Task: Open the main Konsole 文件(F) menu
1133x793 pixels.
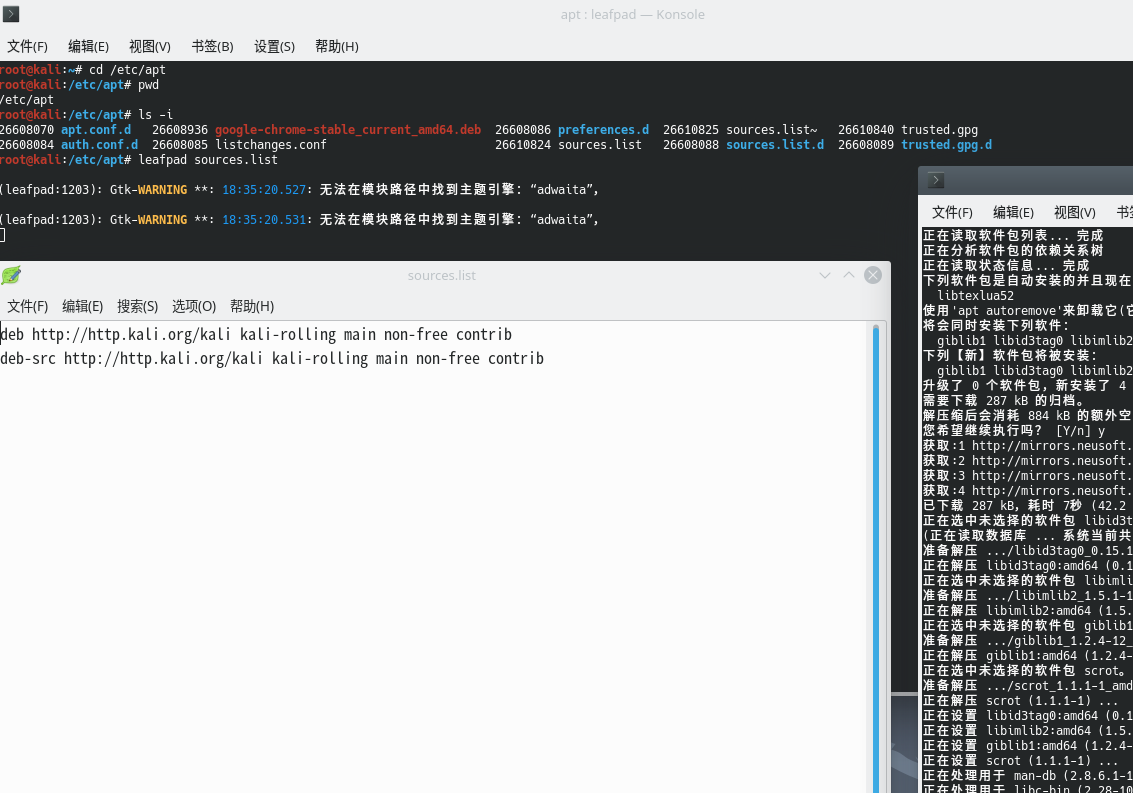Action: coord(28,46)
